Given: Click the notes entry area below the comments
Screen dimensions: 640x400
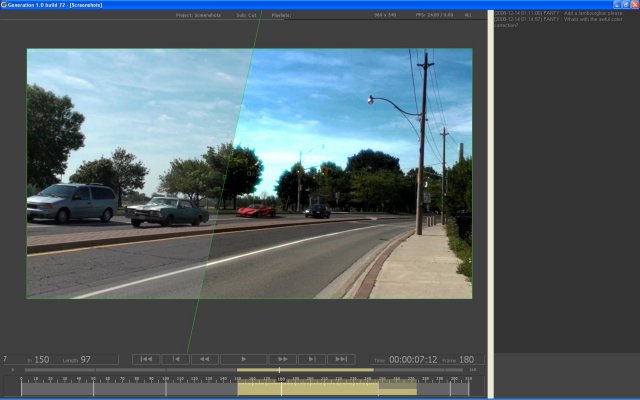Looking at the screenshot, I should click(x=567, y=375).
